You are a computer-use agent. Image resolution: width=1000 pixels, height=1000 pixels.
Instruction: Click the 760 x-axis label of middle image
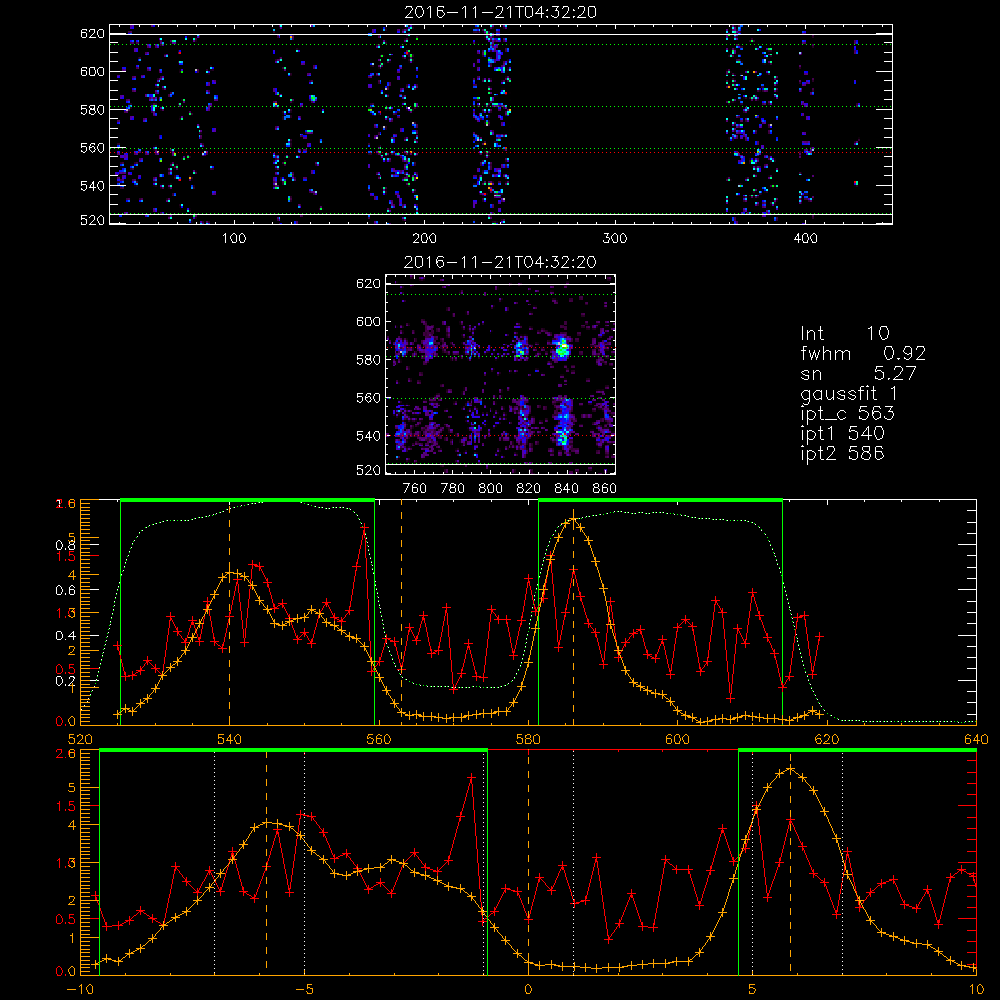[415, 489]
